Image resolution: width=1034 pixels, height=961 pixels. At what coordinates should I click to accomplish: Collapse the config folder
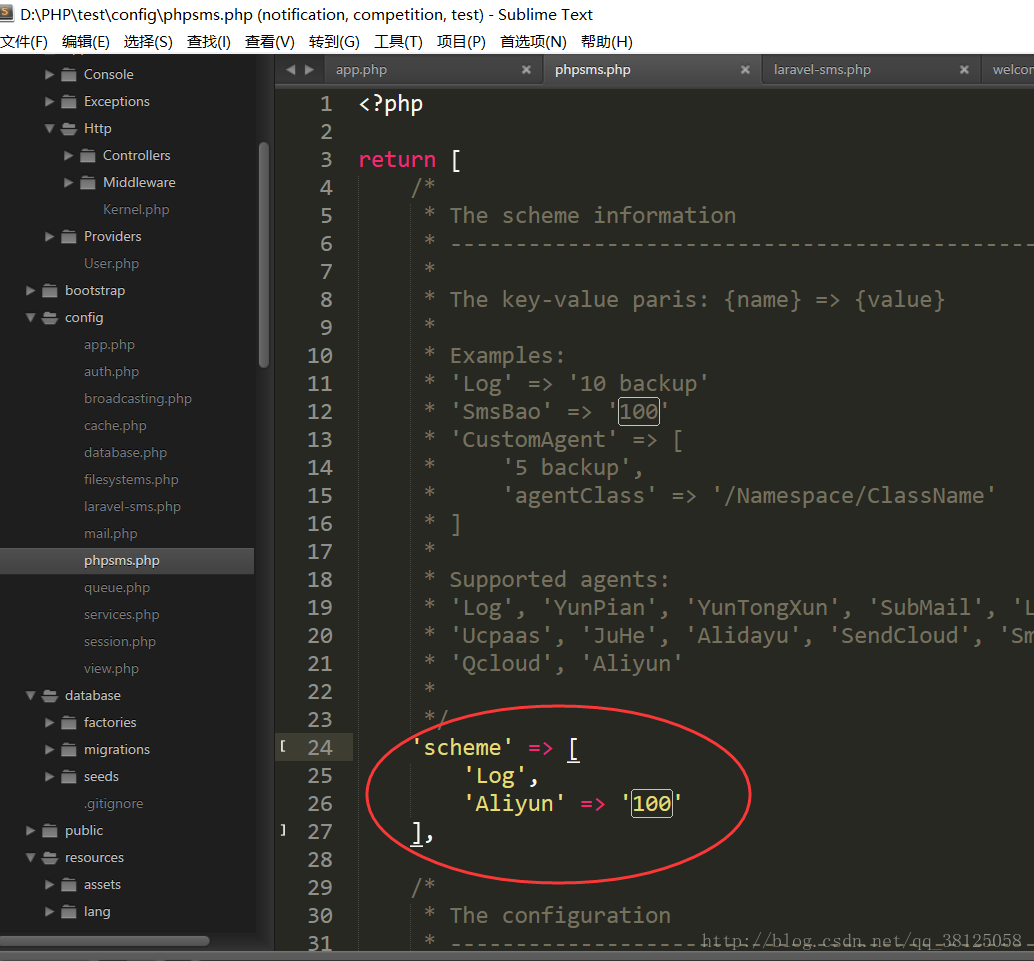(x=31, y=318)
